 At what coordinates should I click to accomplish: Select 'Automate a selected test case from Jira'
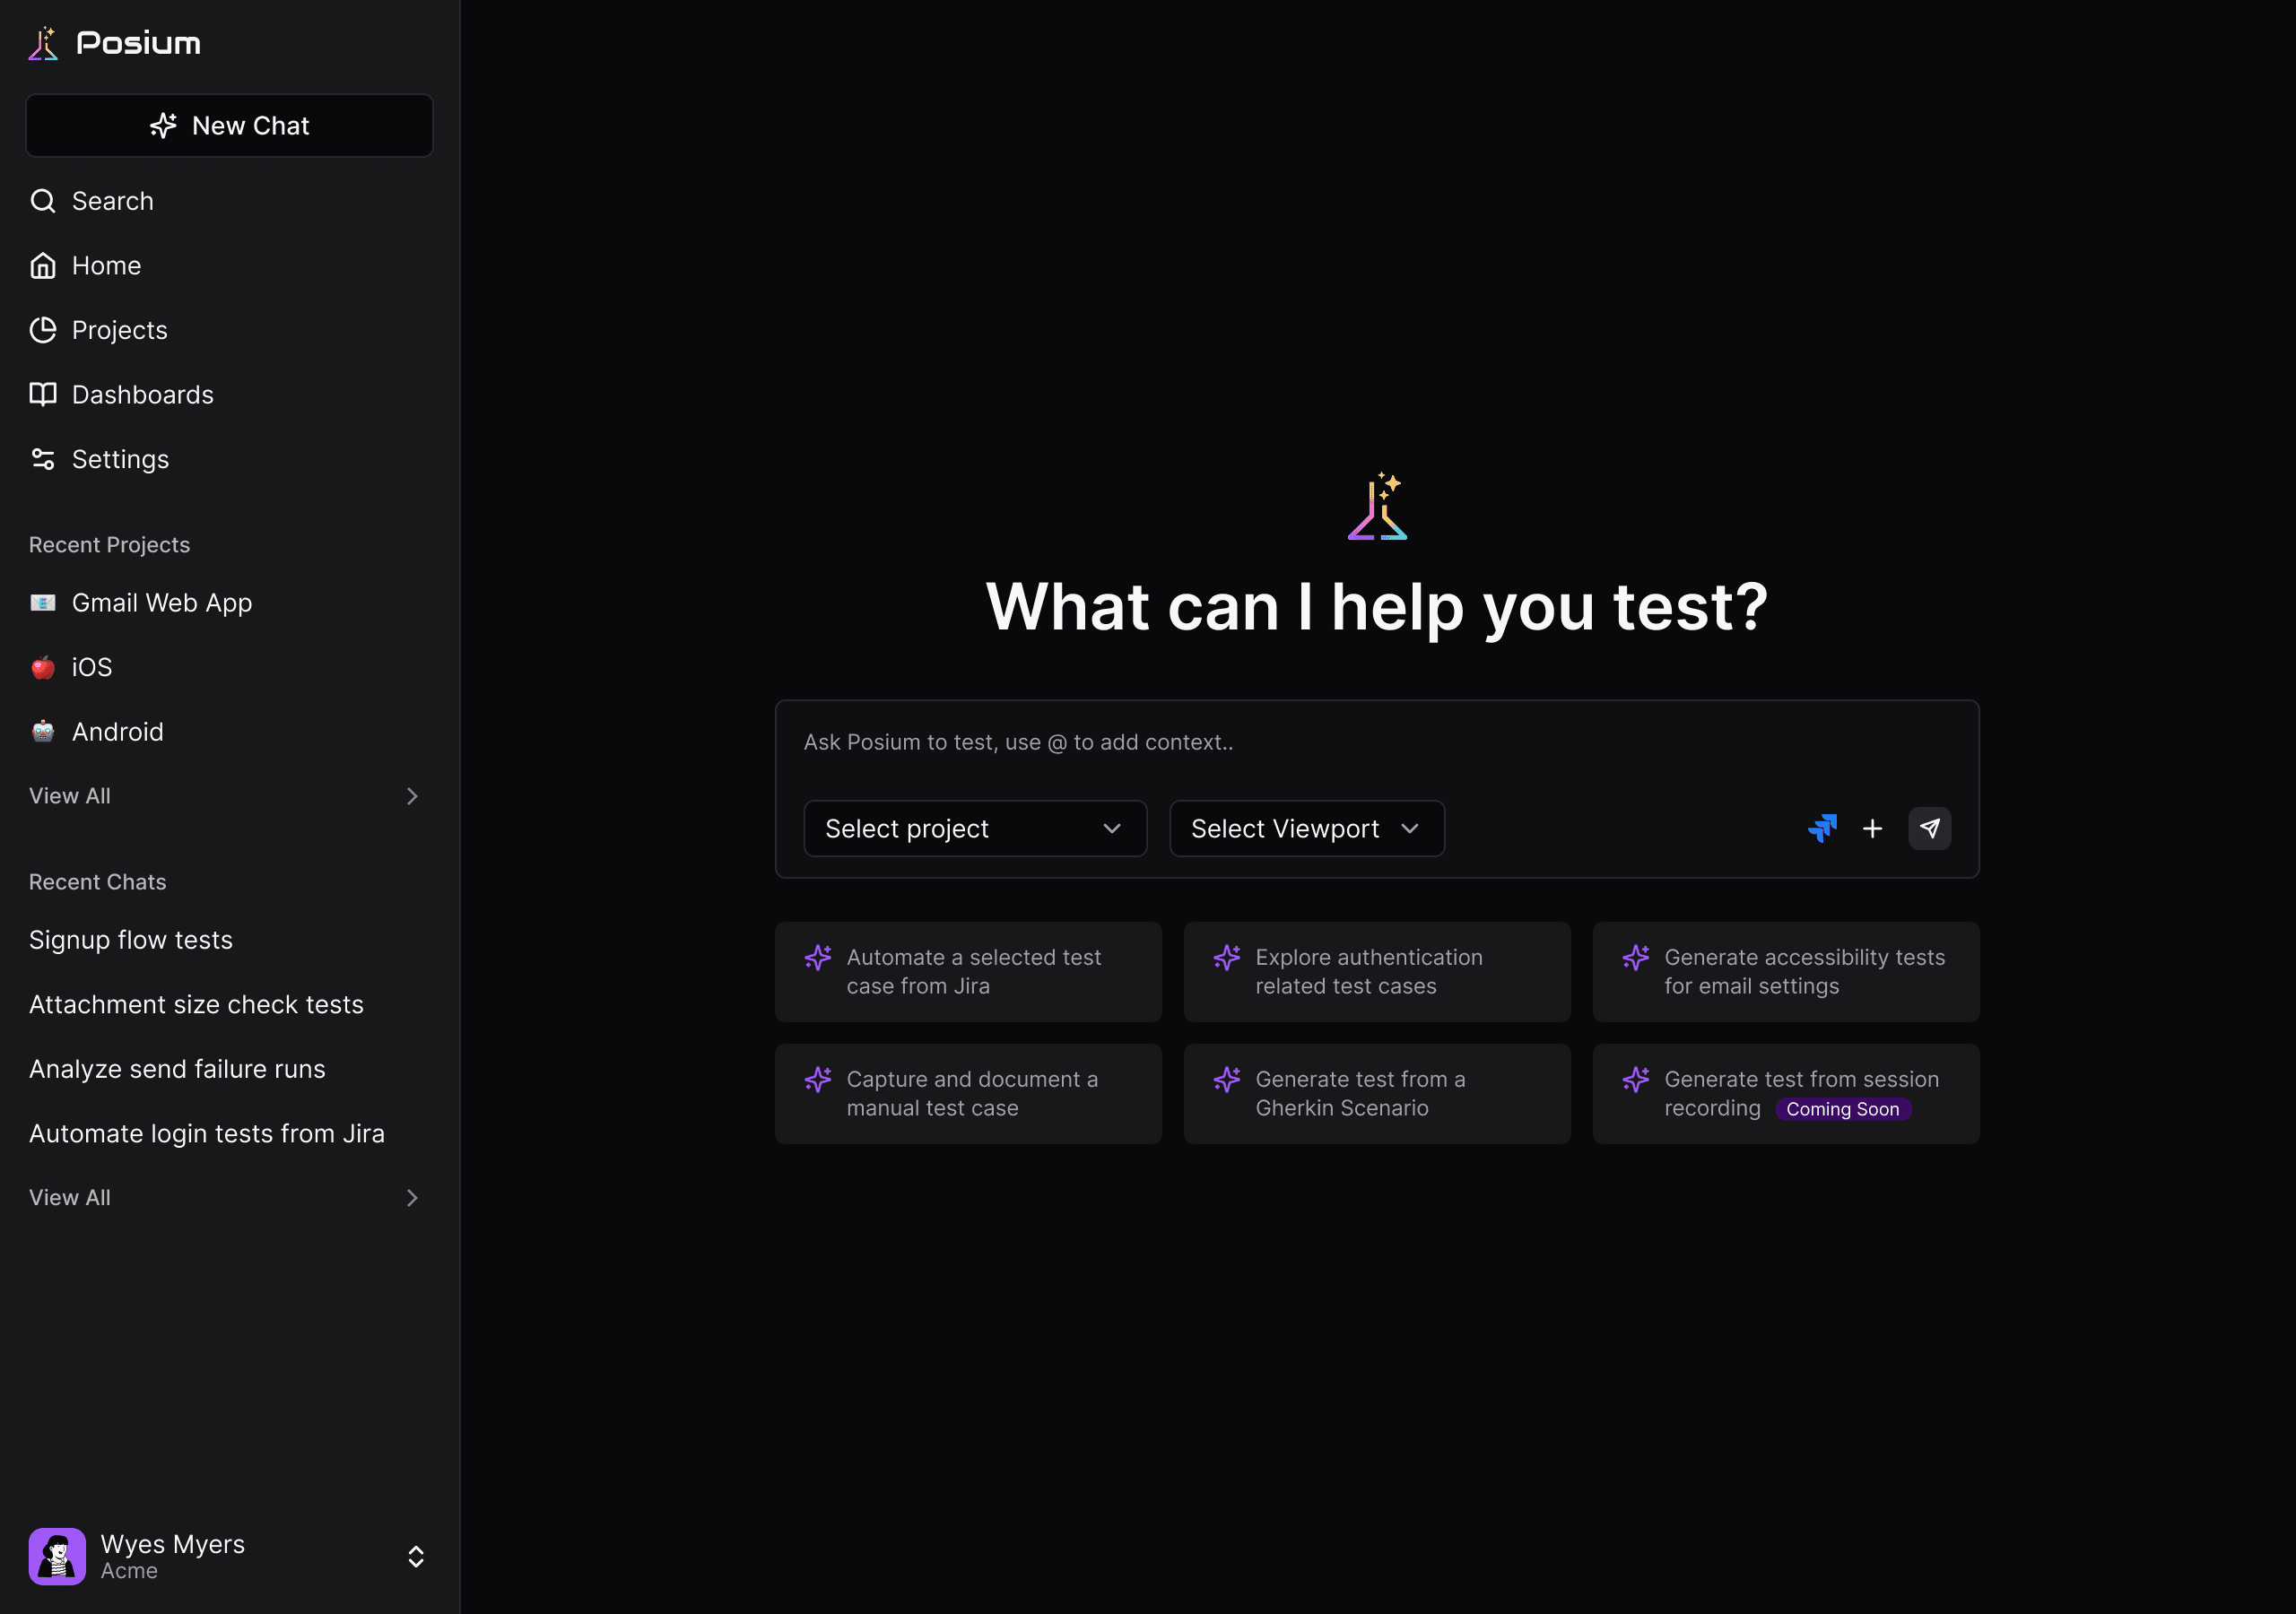point(968,971)
